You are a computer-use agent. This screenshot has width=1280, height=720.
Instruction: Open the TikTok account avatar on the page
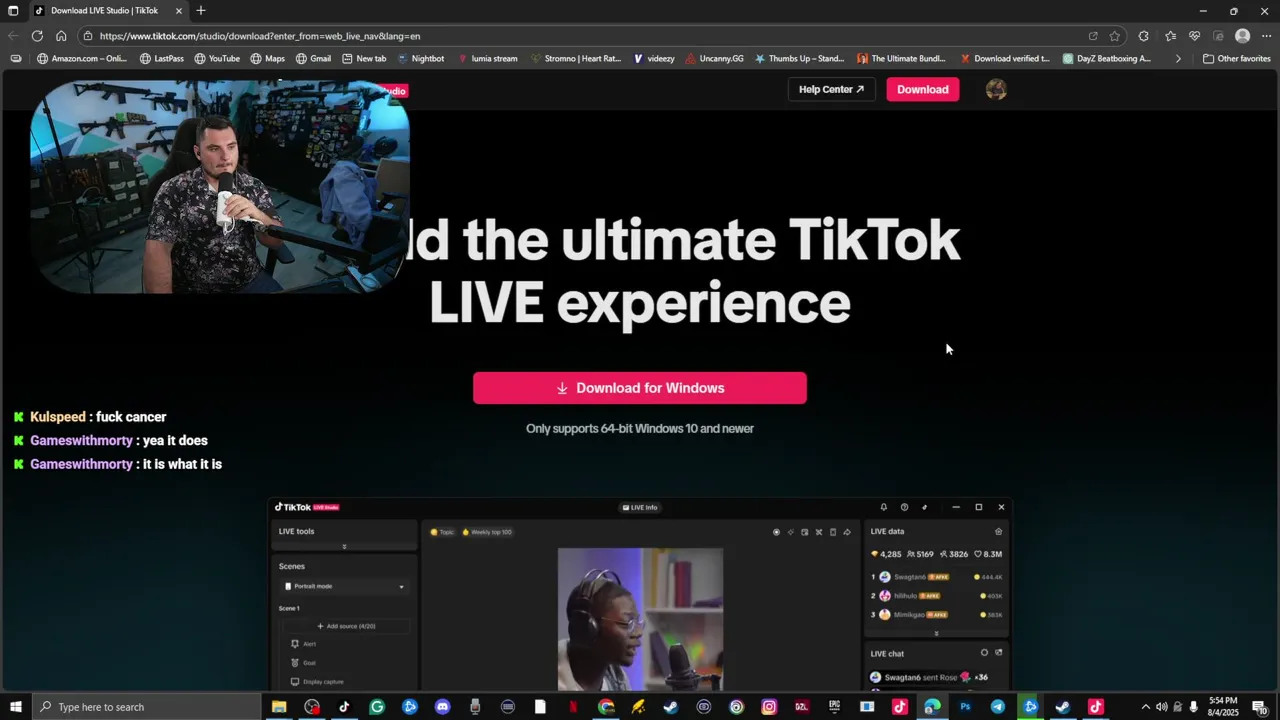click(996, 89)
